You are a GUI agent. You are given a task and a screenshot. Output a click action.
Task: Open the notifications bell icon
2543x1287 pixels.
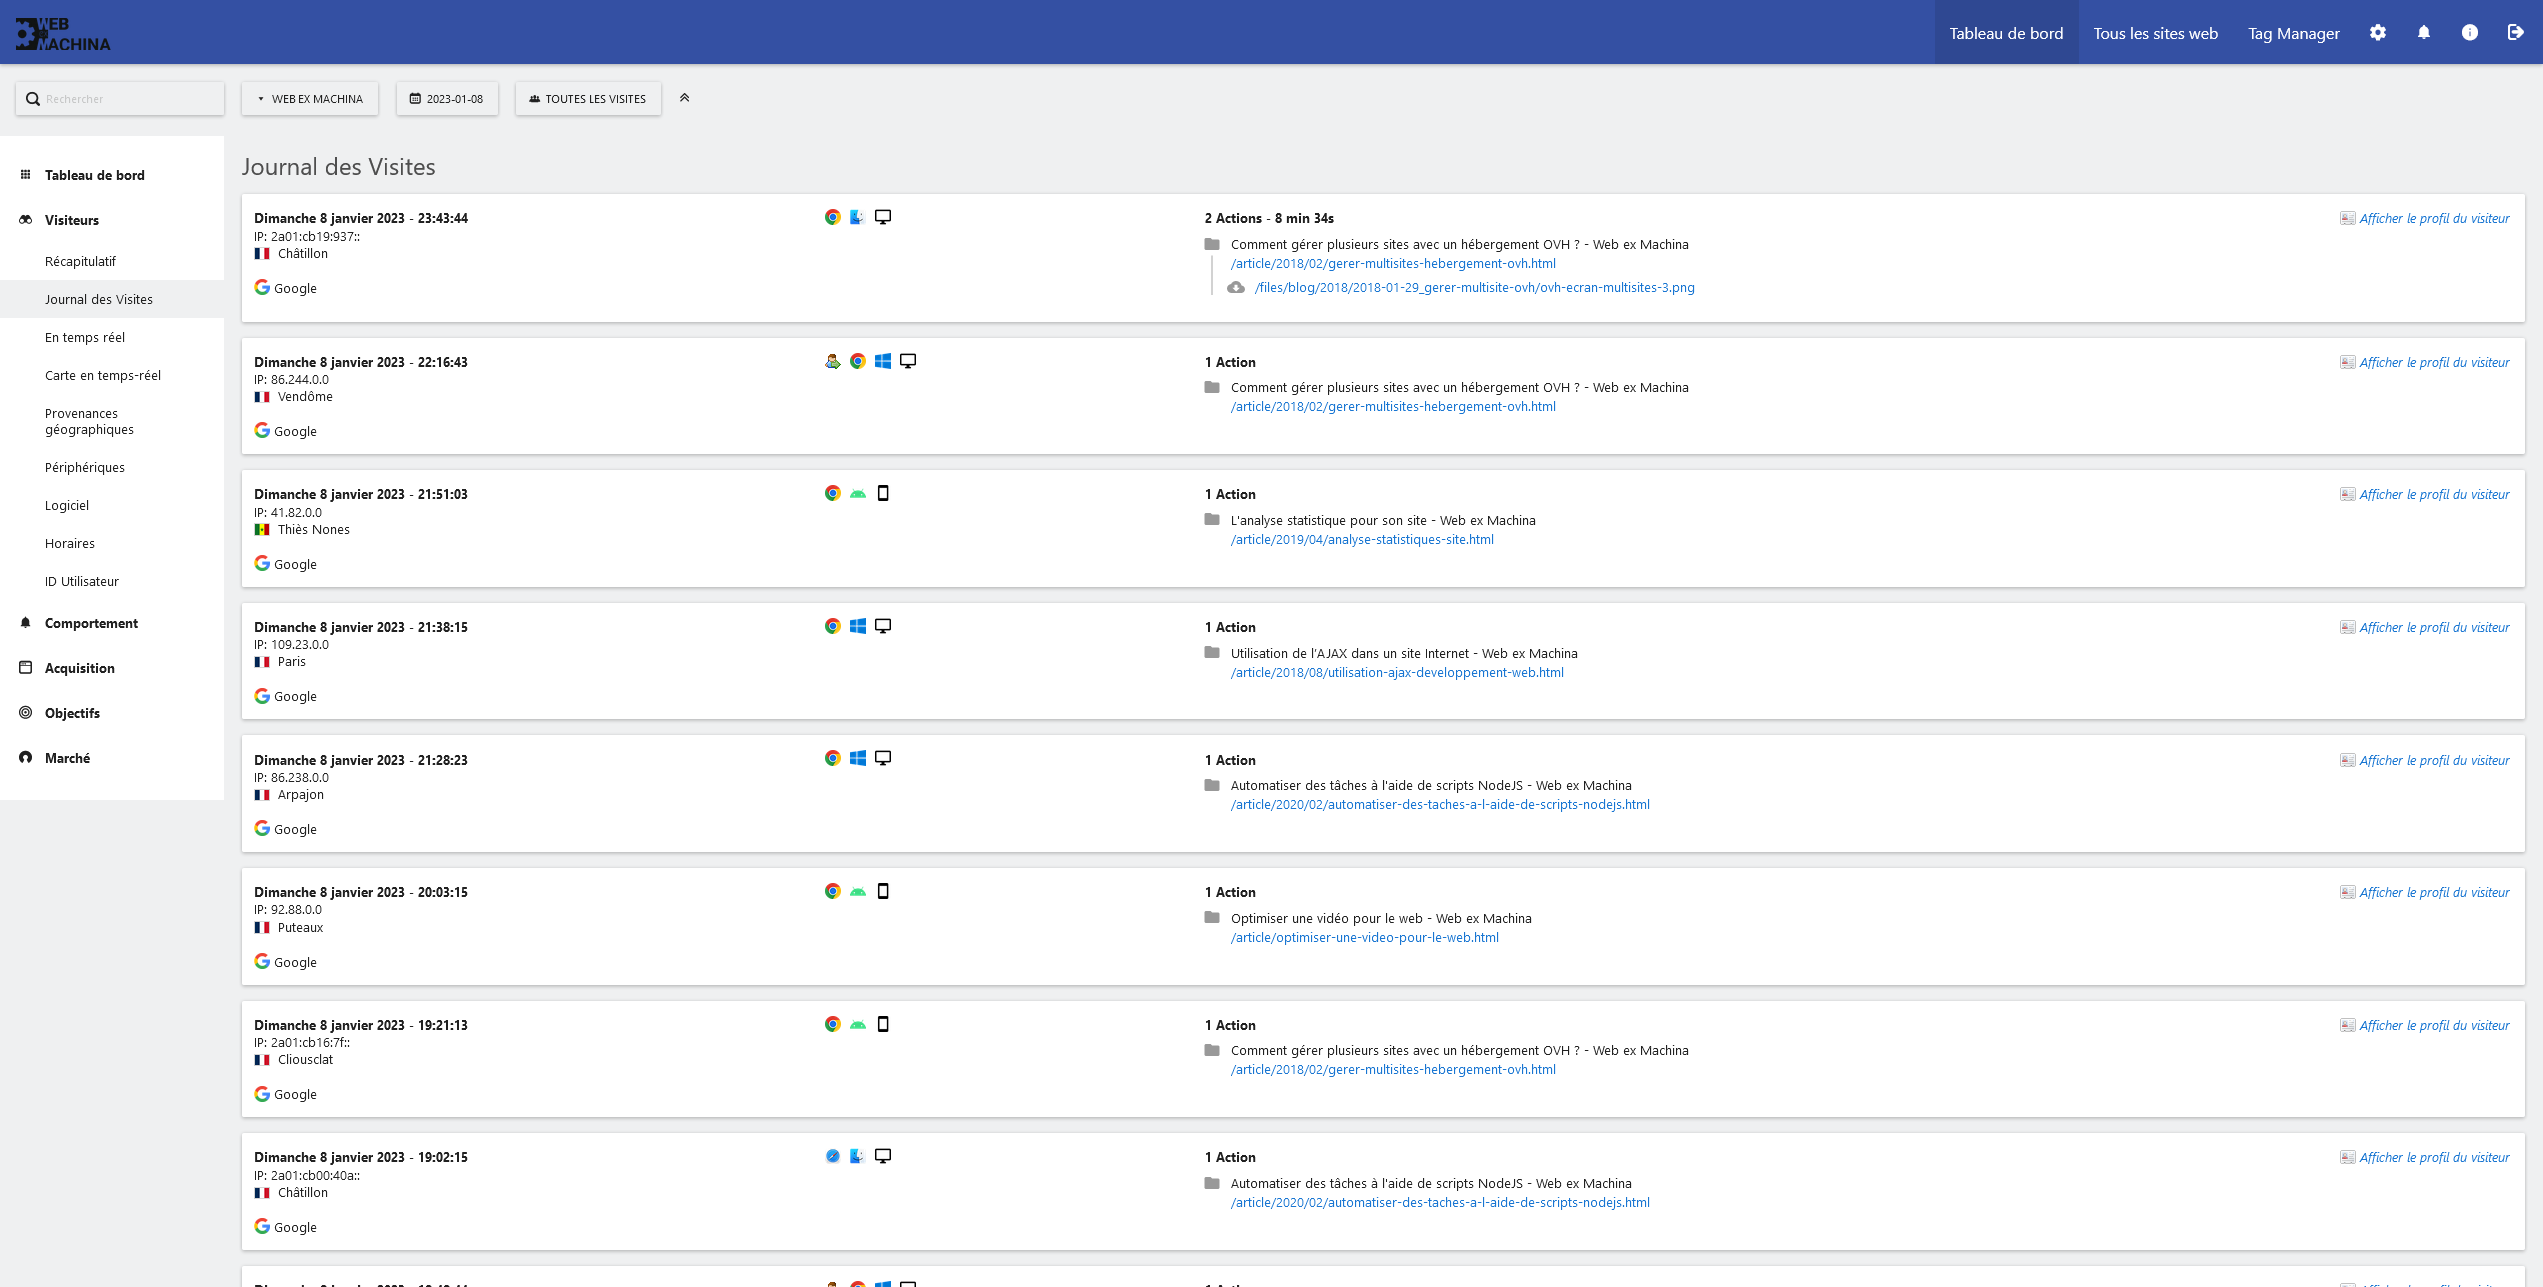(x=2424, y=33)
